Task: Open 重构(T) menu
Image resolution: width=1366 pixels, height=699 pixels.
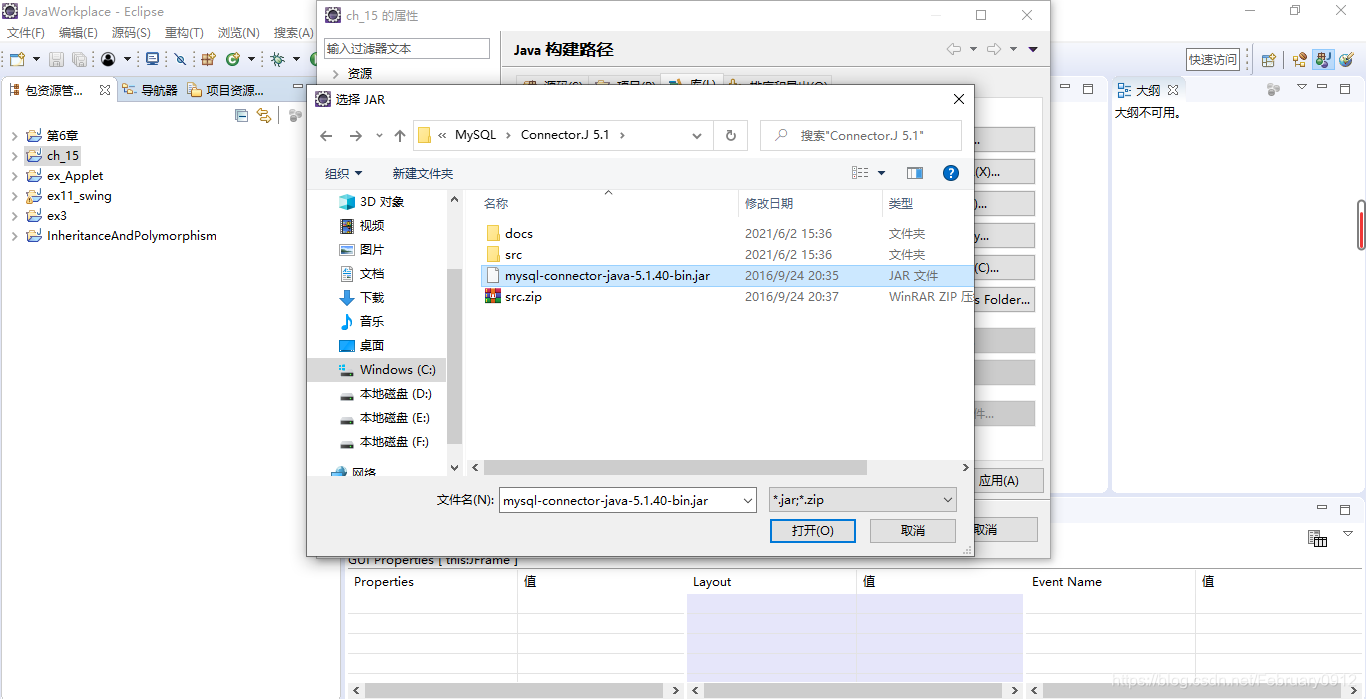Action: point(184,33)
